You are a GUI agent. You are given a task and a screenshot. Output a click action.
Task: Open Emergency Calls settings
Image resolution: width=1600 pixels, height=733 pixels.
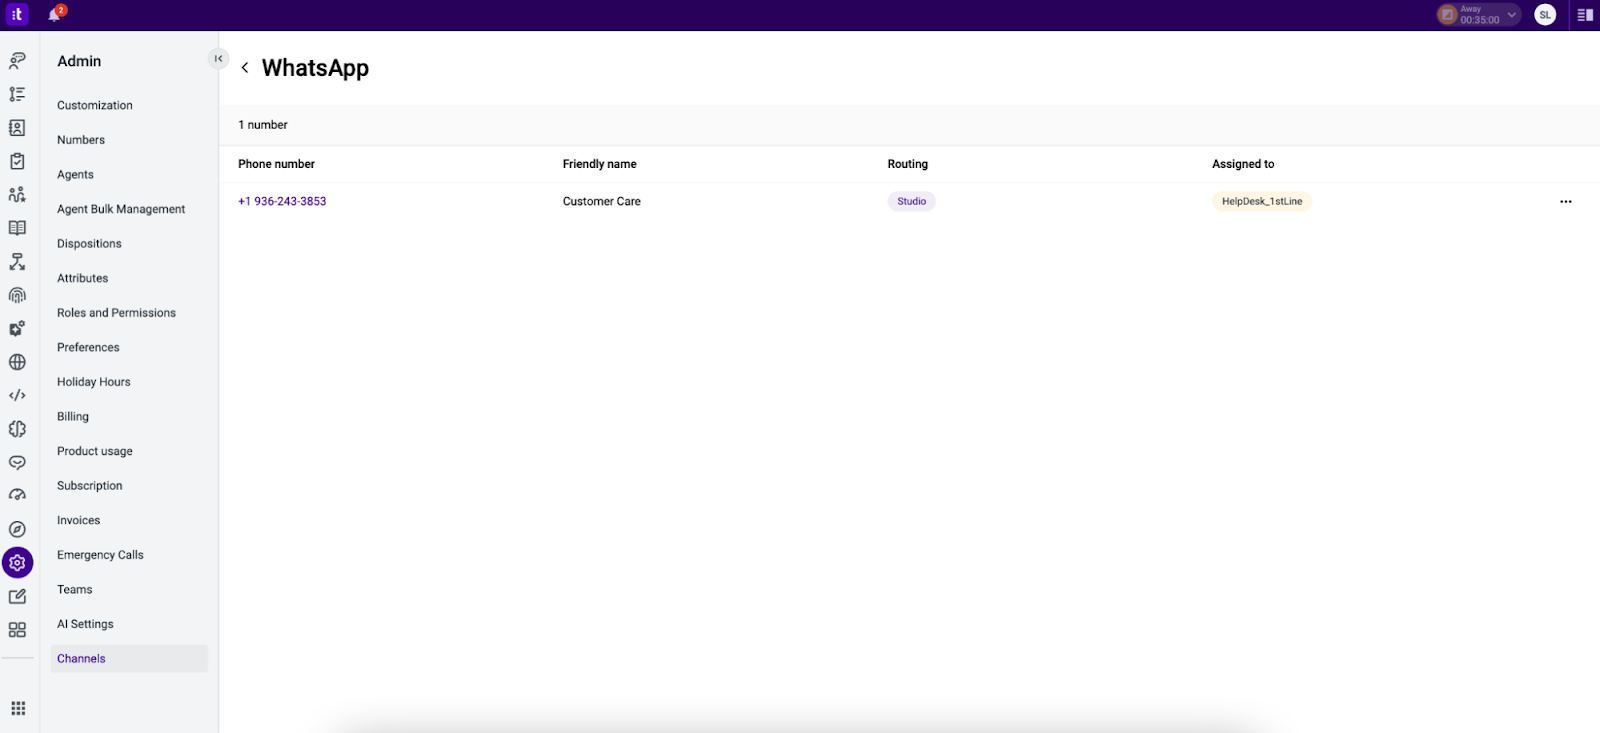tap(100, 555)
